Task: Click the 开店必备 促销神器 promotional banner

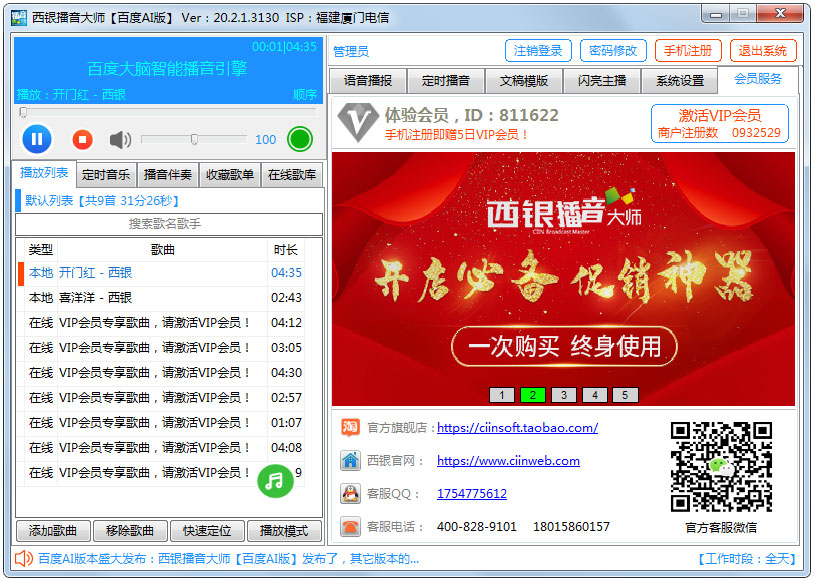Action: point(563,279)
